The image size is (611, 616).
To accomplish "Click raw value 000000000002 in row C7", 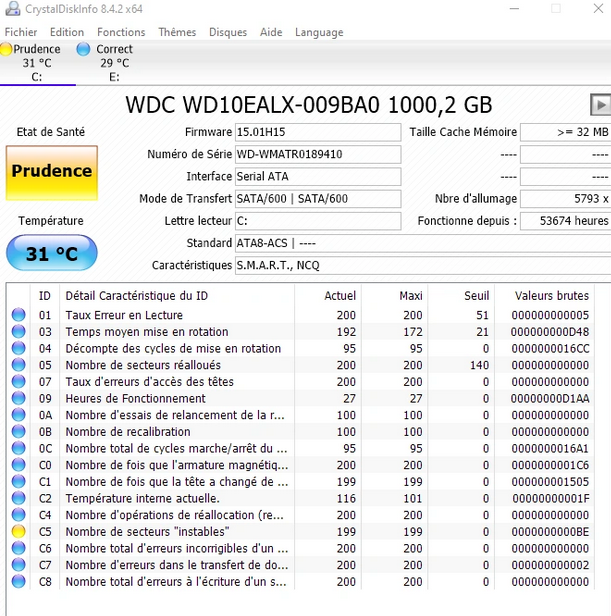I will (550, 565).
